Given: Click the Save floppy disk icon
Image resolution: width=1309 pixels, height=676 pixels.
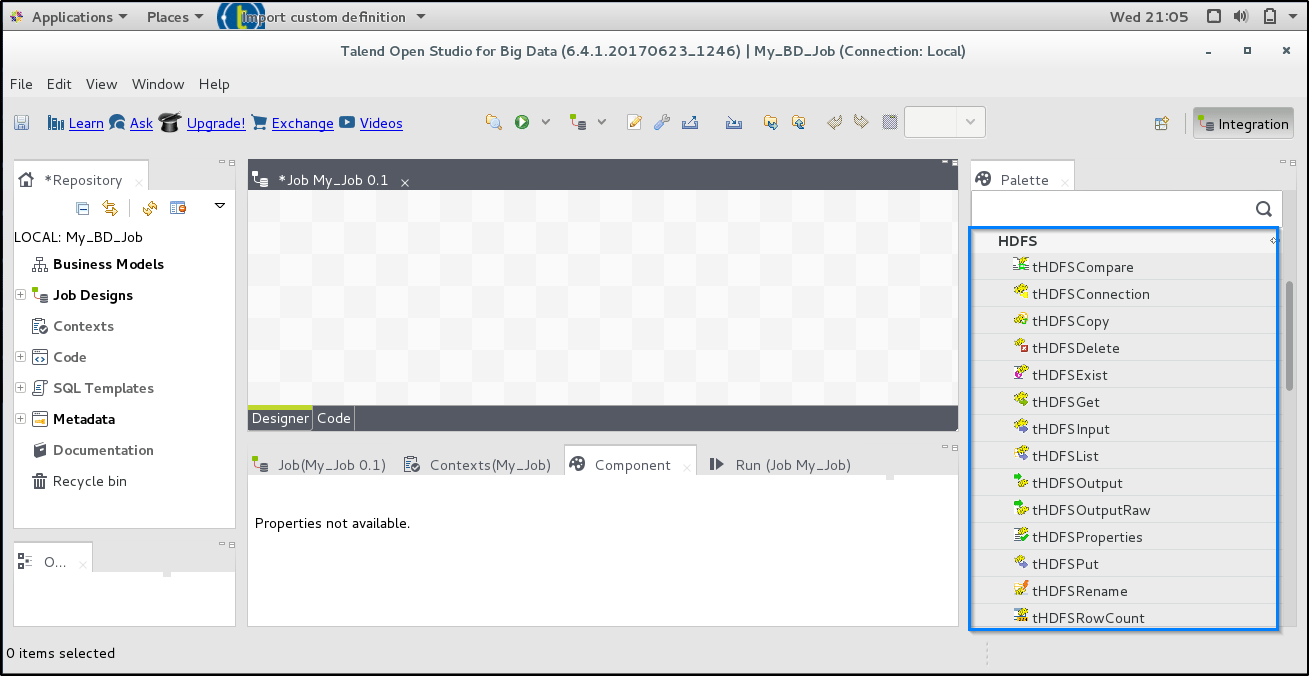Looking at the screenshot, I should pyautogui.click(x=21, y=123).
